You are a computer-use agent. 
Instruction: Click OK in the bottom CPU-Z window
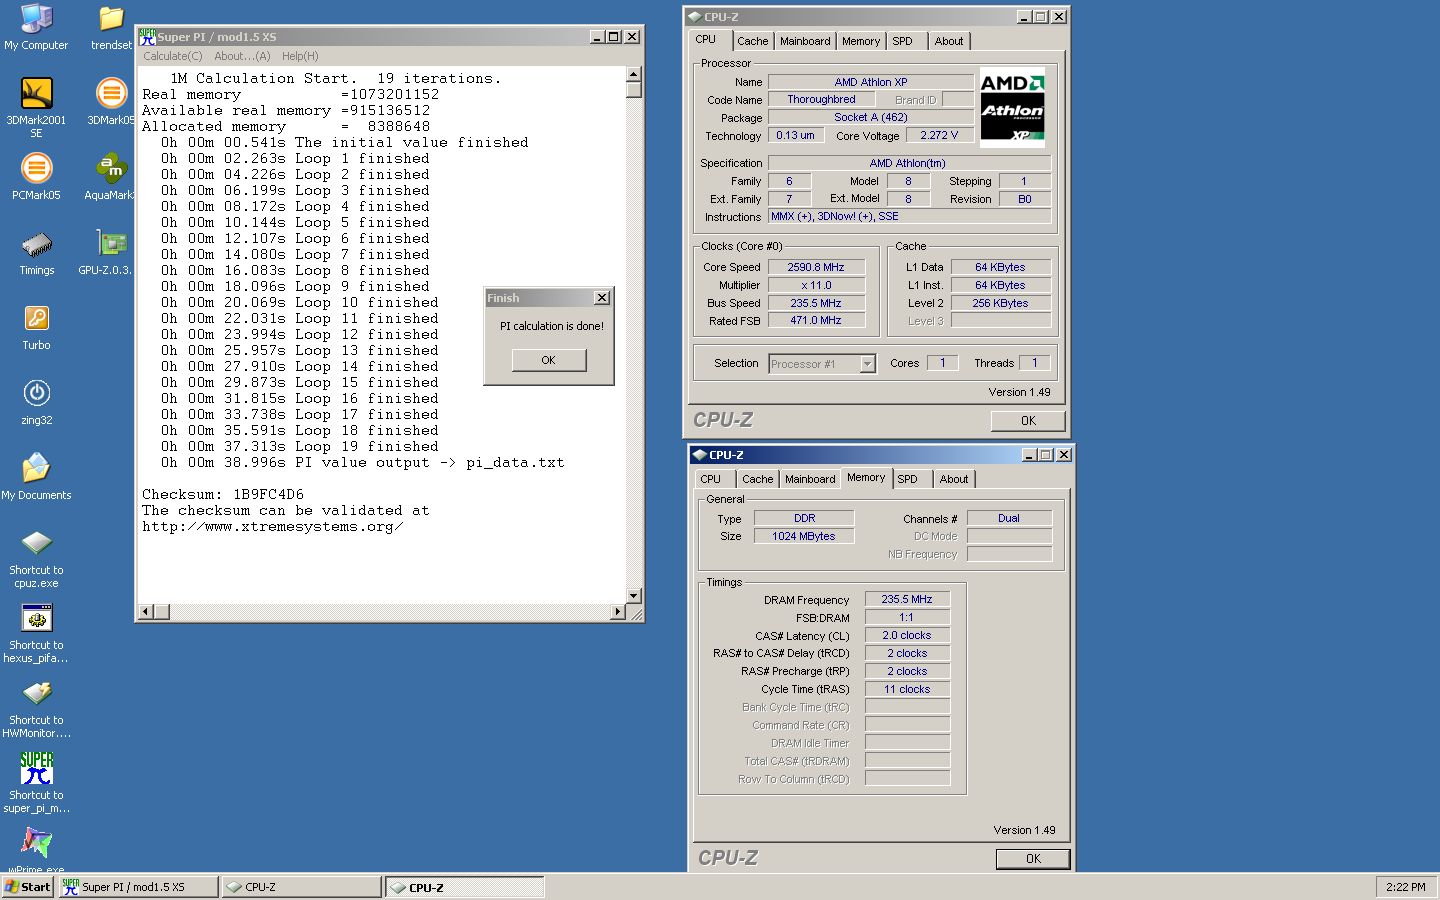click(x=1033, y=859)
